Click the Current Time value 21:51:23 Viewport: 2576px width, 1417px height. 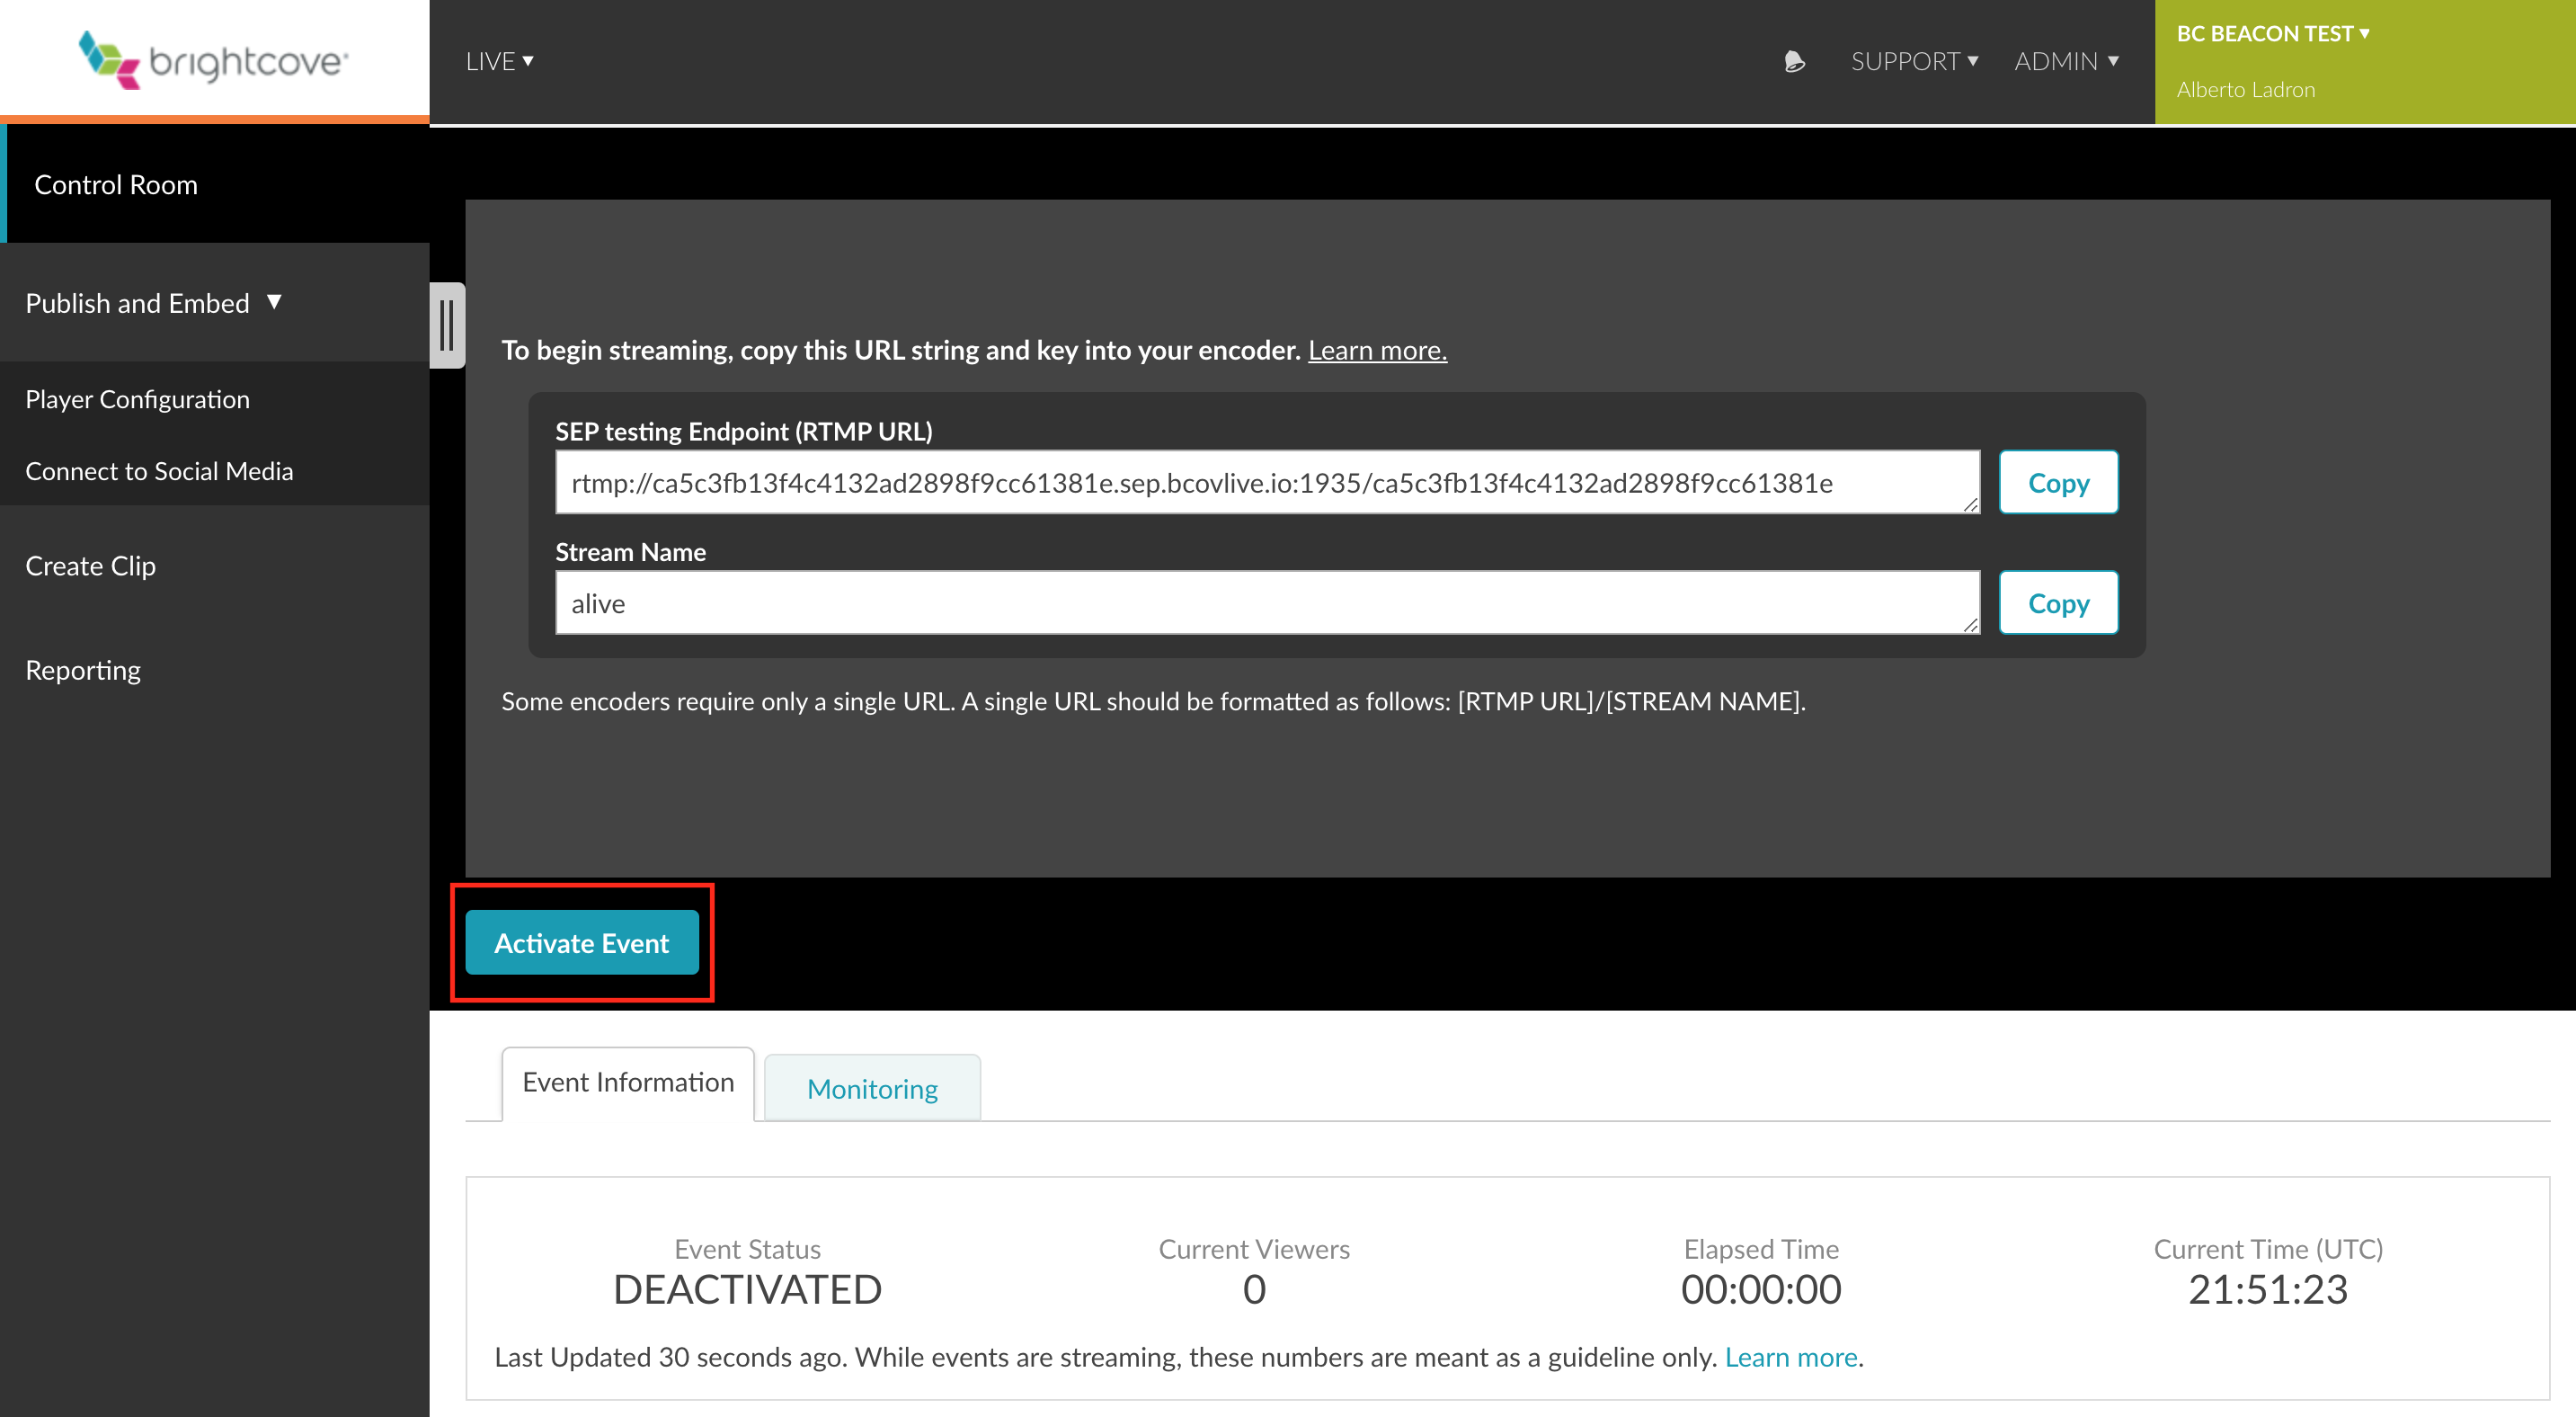pyautogui.click(x=2268, y=1289)
